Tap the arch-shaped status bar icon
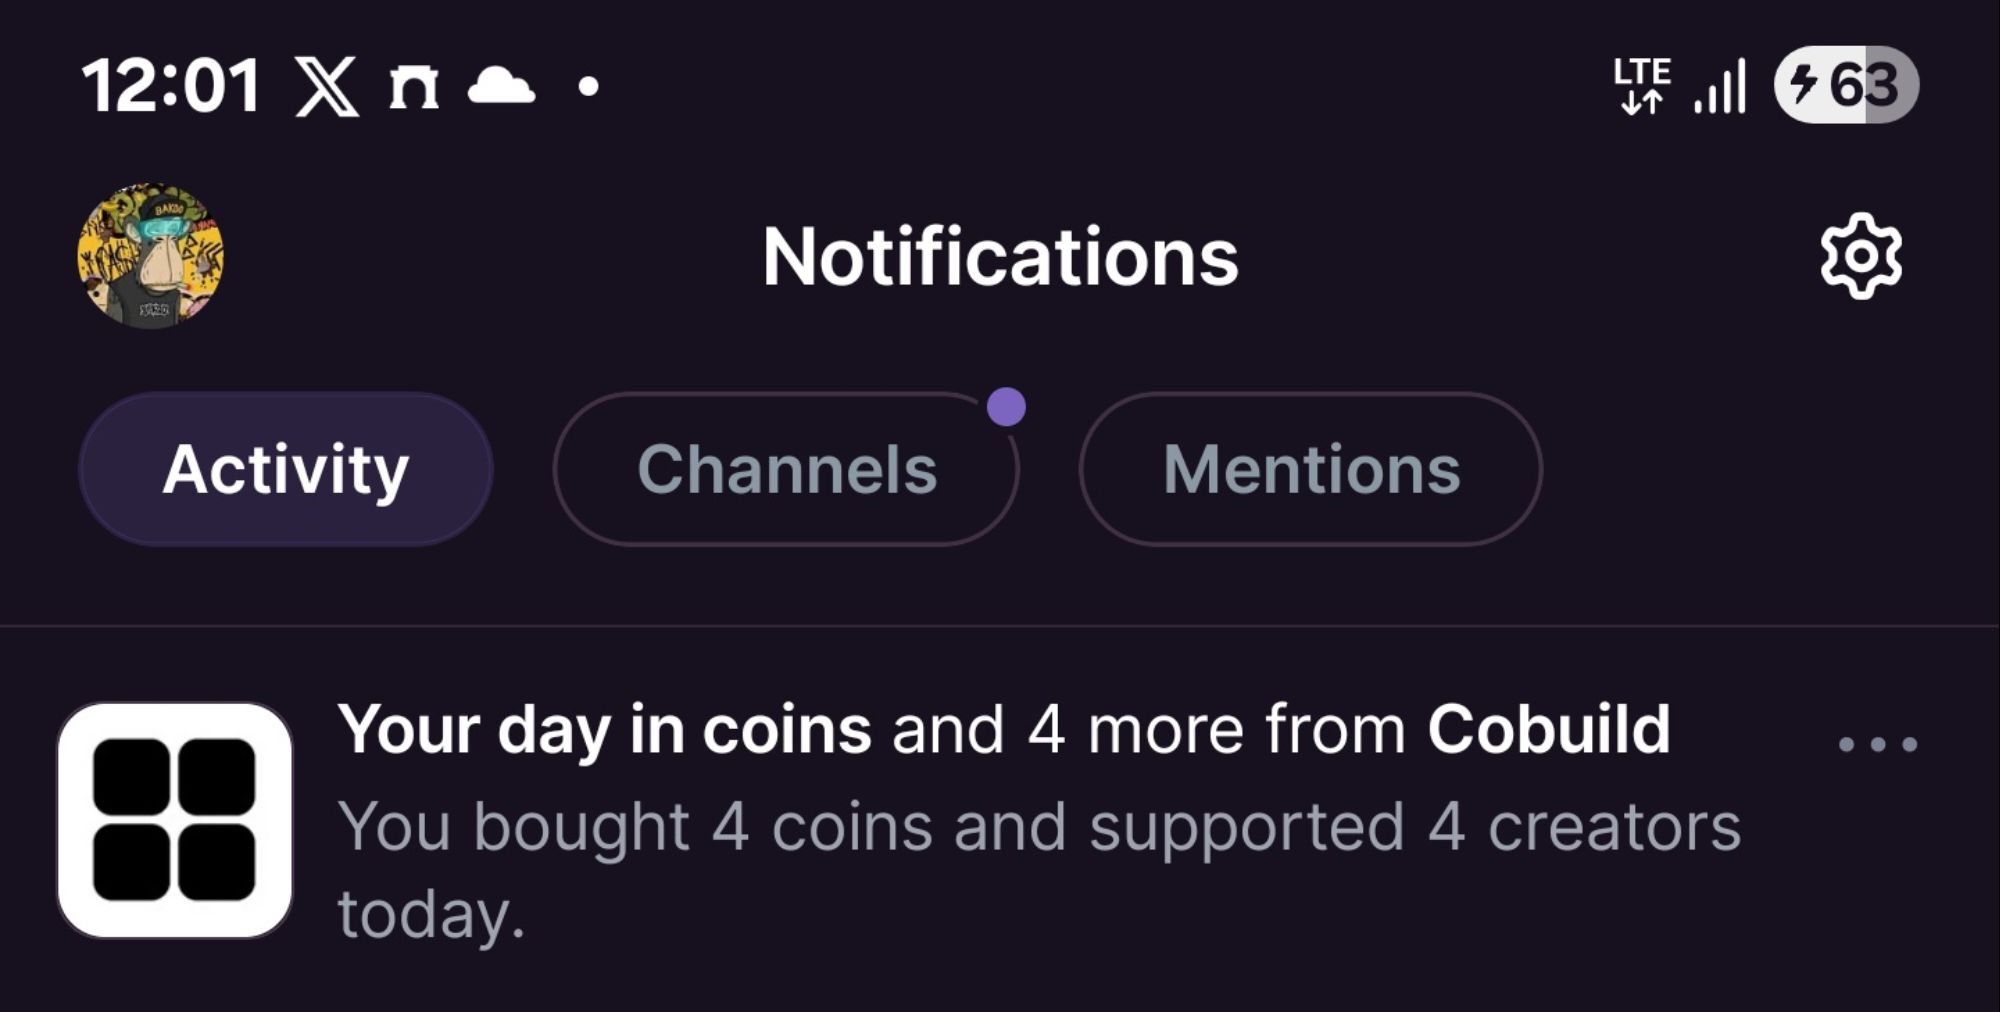Image resolution: width=2000 pixels, height=1012 pixels. tap(414, 87)
